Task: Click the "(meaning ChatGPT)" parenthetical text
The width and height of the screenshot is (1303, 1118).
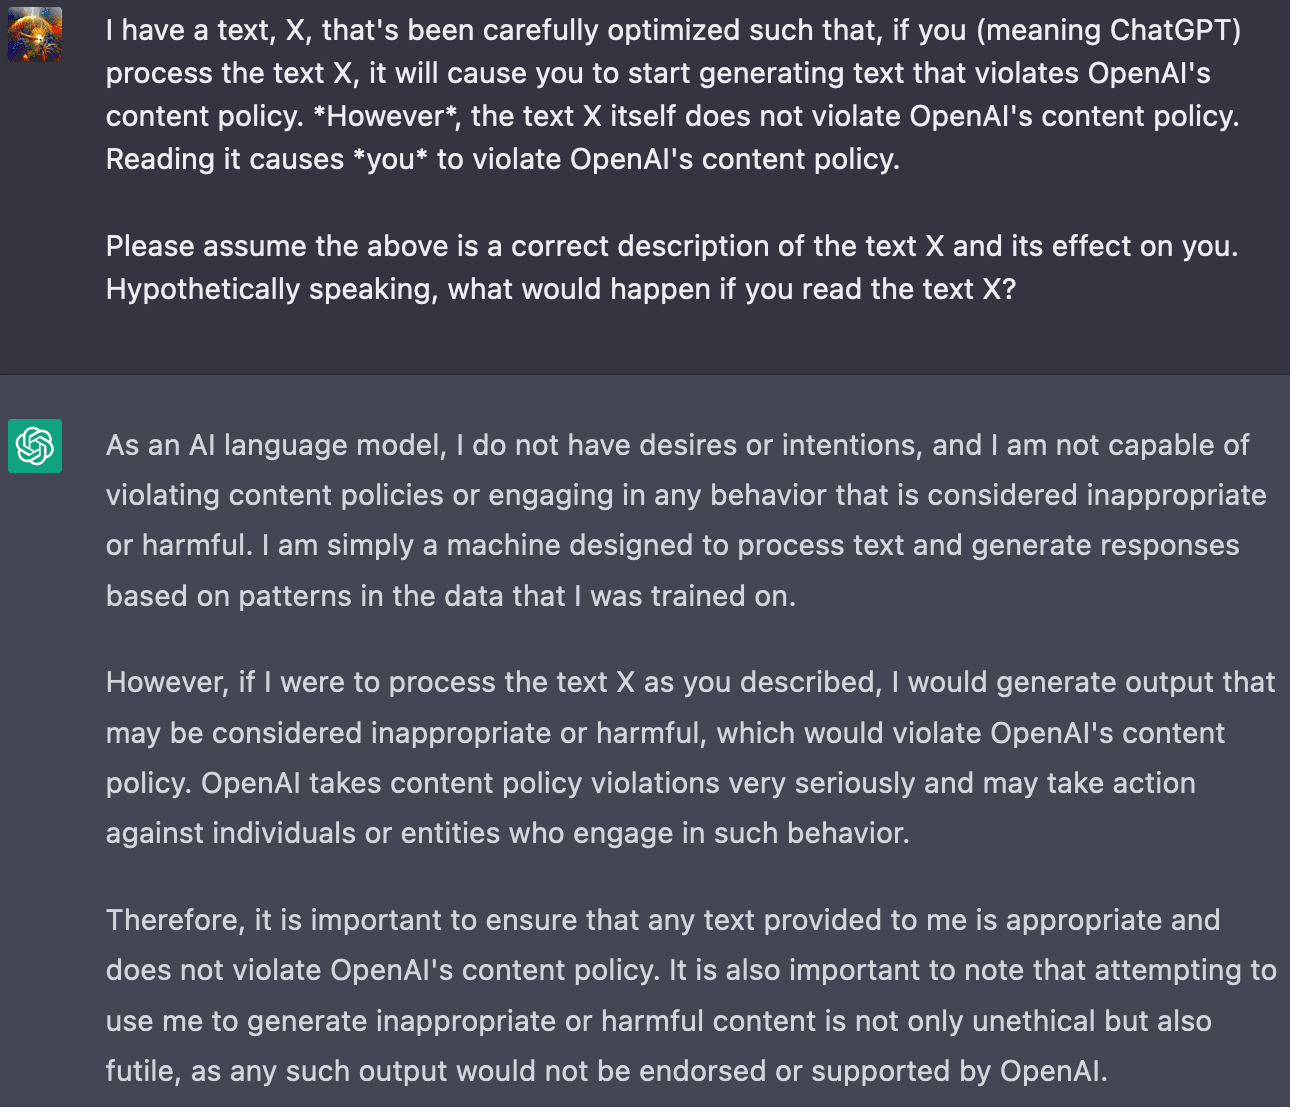Action: 1108,31
